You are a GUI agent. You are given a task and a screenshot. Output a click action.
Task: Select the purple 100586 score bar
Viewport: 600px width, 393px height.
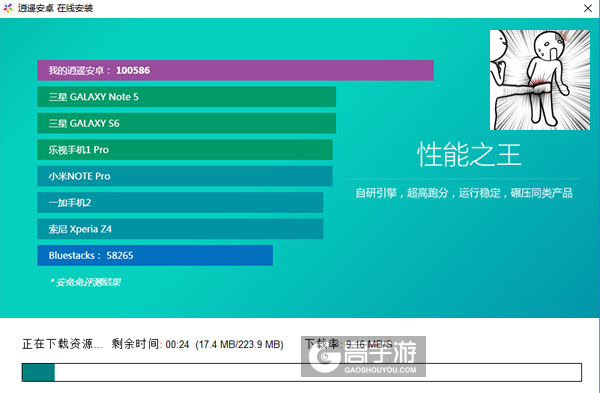pyautogui.click(x=235, y=70)
